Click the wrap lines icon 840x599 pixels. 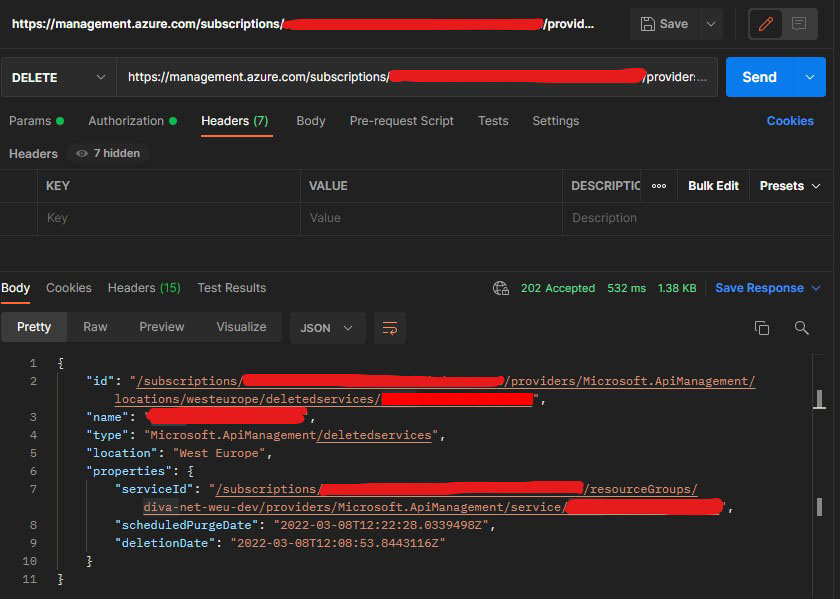point(390,328)
